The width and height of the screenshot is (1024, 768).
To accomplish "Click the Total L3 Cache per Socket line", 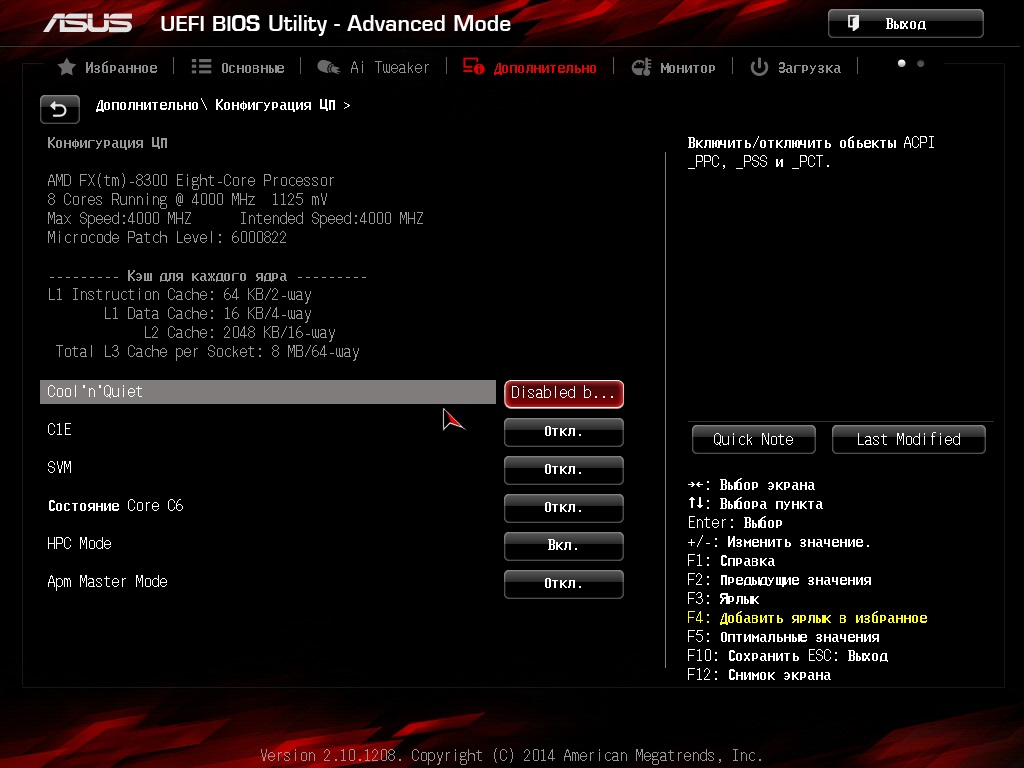I will [x=208, y=351].
